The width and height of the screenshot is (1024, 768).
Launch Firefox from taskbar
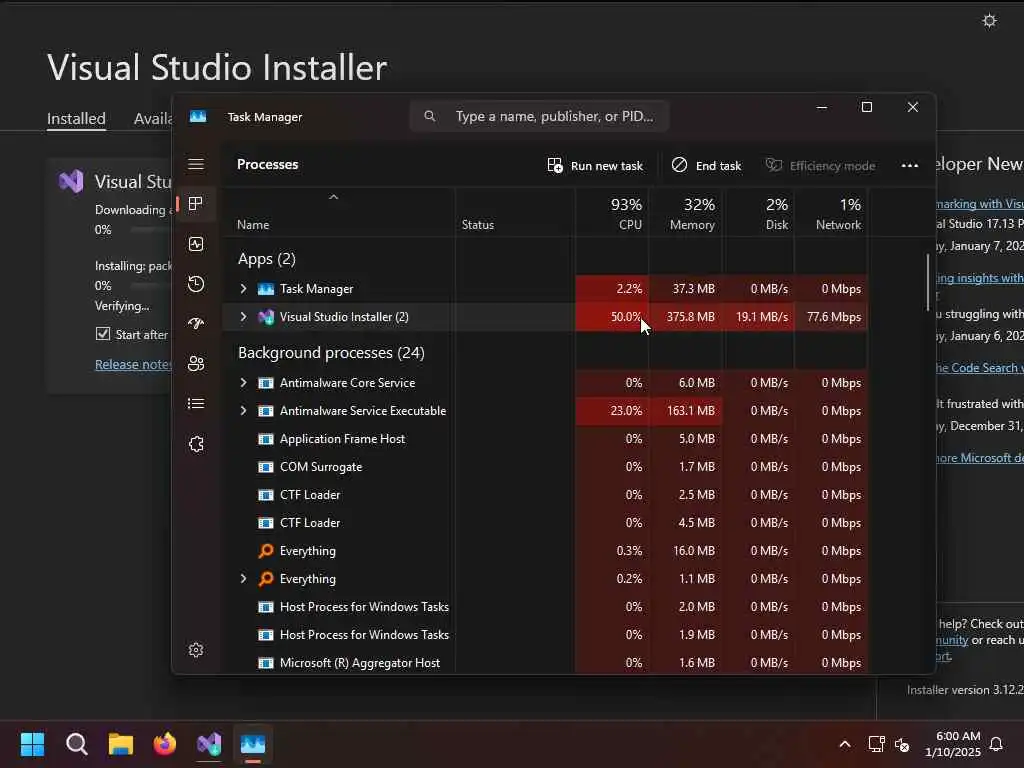click(x=165, y=744)
